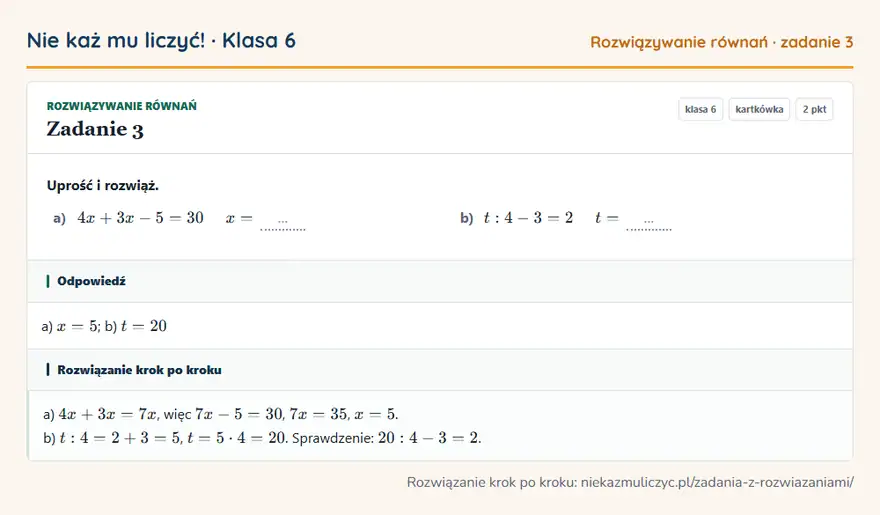The height and width of the screenshot is (515, 880).
Task: Click the instruction 'Uprość i rozwiąż.'
Action: pyautogui.click(x=103, y=186)
